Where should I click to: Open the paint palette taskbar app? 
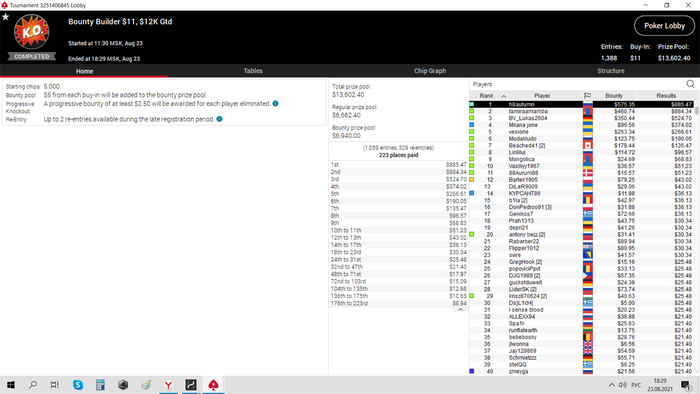[x=146, y=385]
